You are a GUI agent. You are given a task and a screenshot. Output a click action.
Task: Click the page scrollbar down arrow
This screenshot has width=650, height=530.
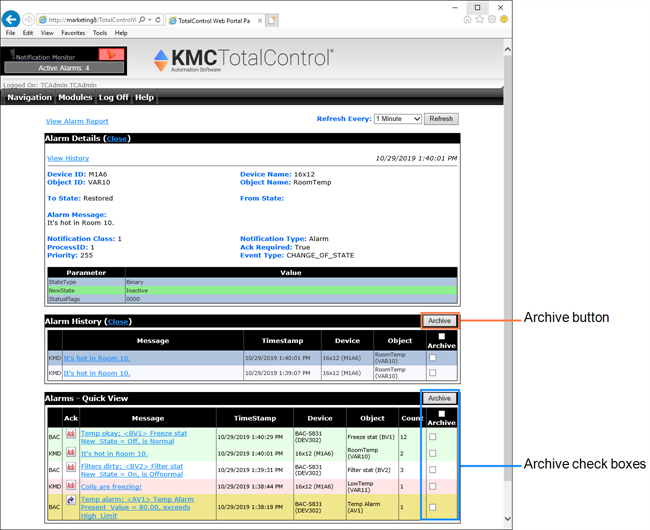click(508, 518)
